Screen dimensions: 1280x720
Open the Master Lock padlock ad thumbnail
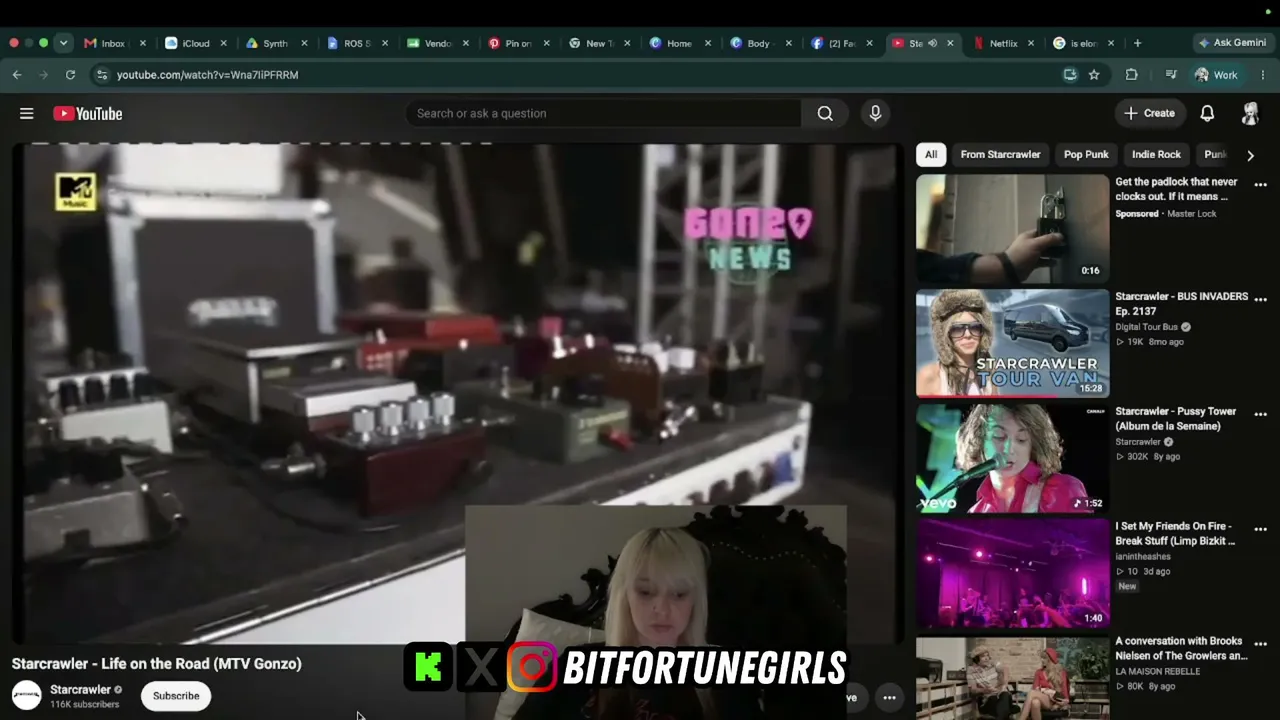(1012, 229)
